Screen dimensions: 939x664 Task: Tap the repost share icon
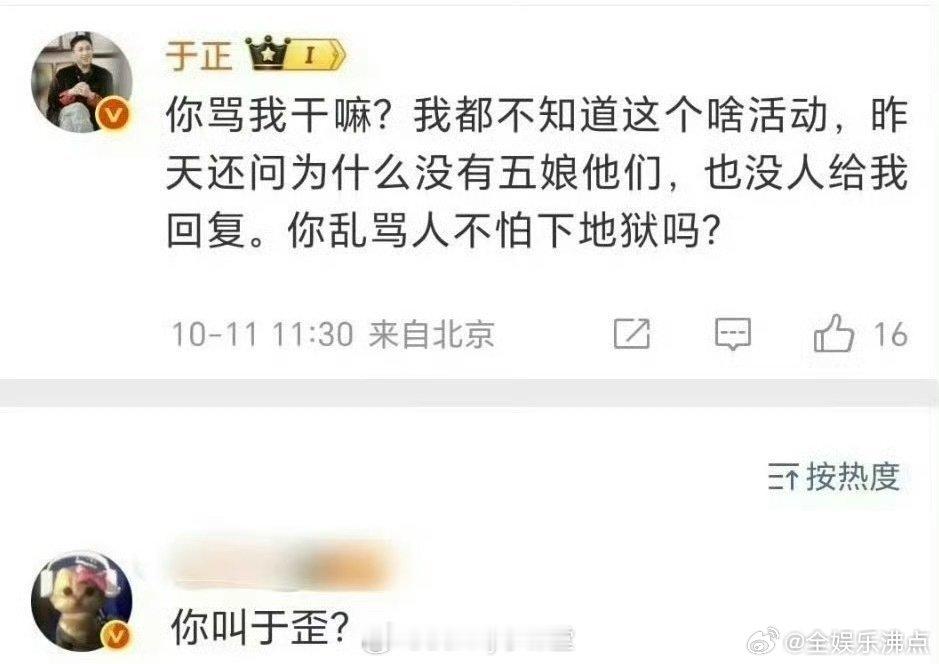click(632, 333)
